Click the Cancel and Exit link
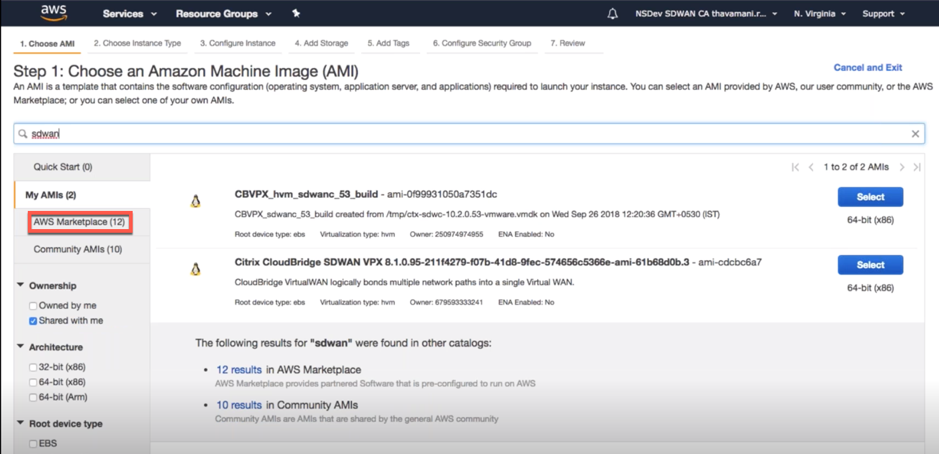This screenshot has width=939, height=454. 868,68
